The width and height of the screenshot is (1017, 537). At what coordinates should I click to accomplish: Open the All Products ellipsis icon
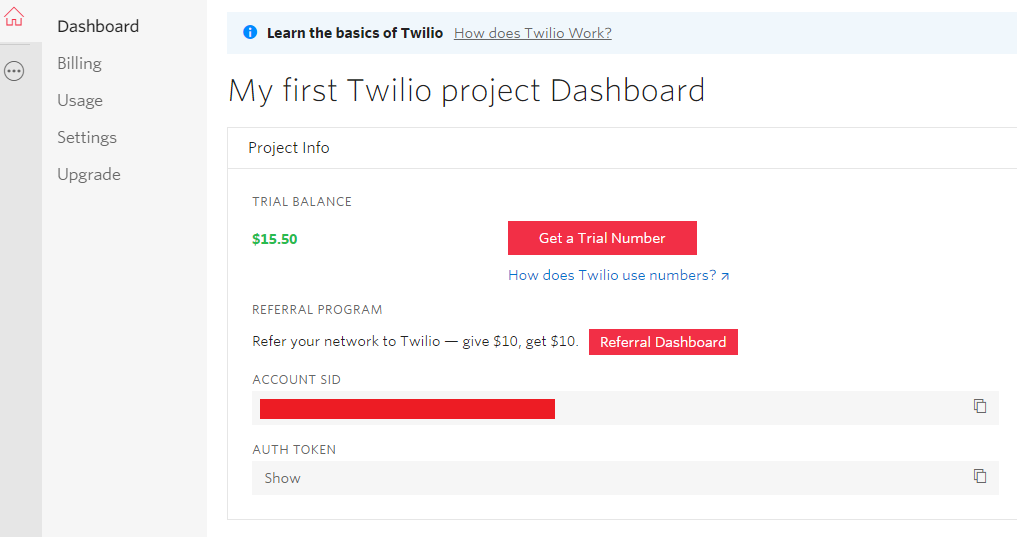(14, 71)
